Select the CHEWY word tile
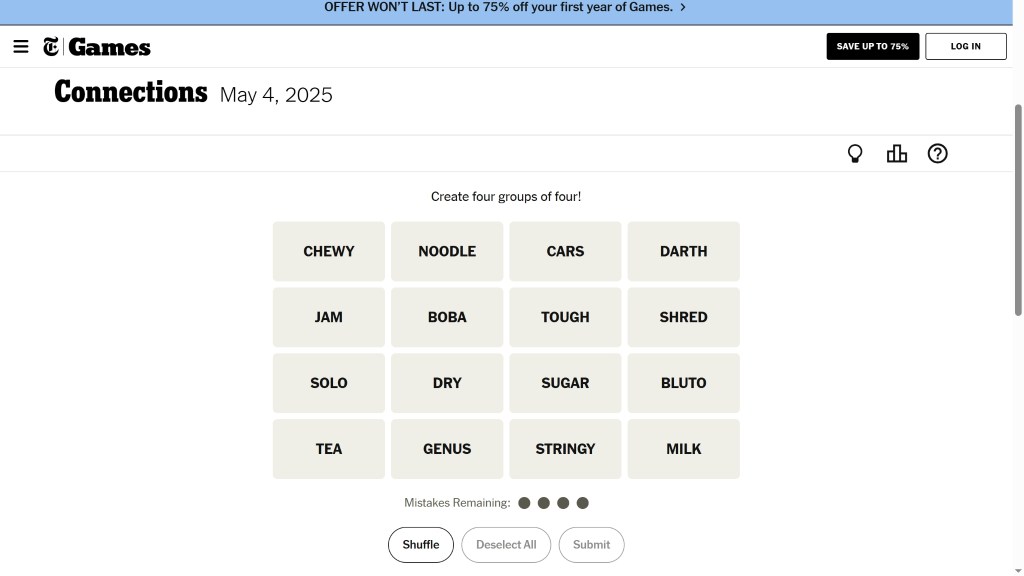This screenshot has width=1024, height=576. tap(329, 252)
